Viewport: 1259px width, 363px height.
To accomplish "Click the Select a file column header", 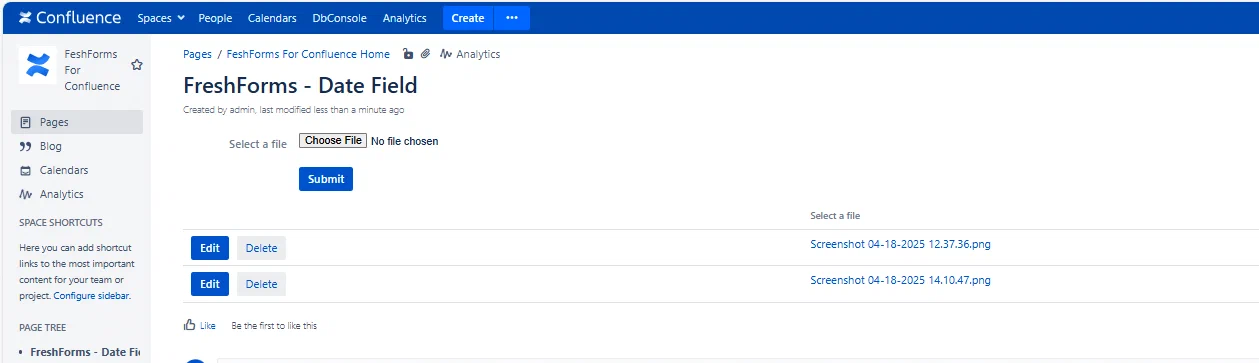I will coord(835,215).
